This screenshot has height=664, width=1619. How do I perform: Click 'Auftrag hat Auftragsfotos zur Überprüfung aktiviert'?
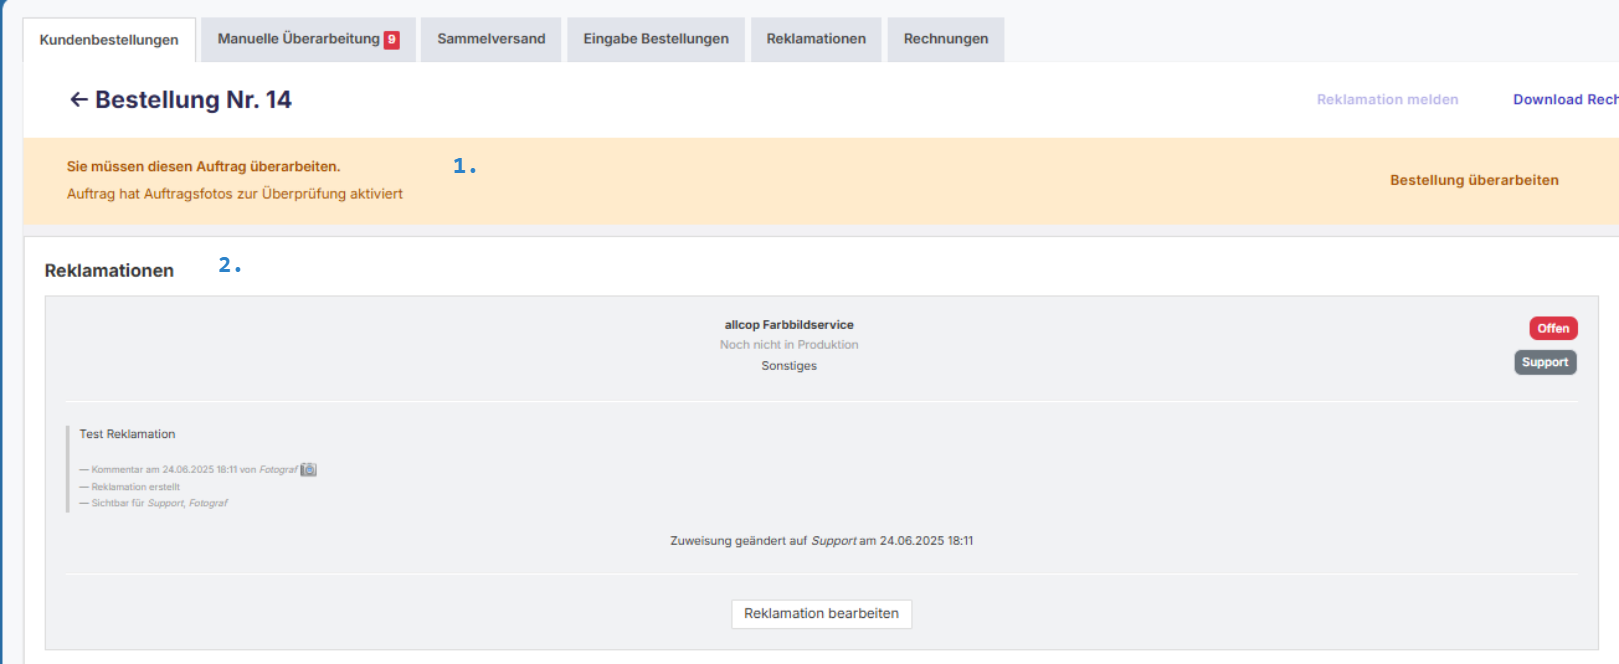click(235, 194)
